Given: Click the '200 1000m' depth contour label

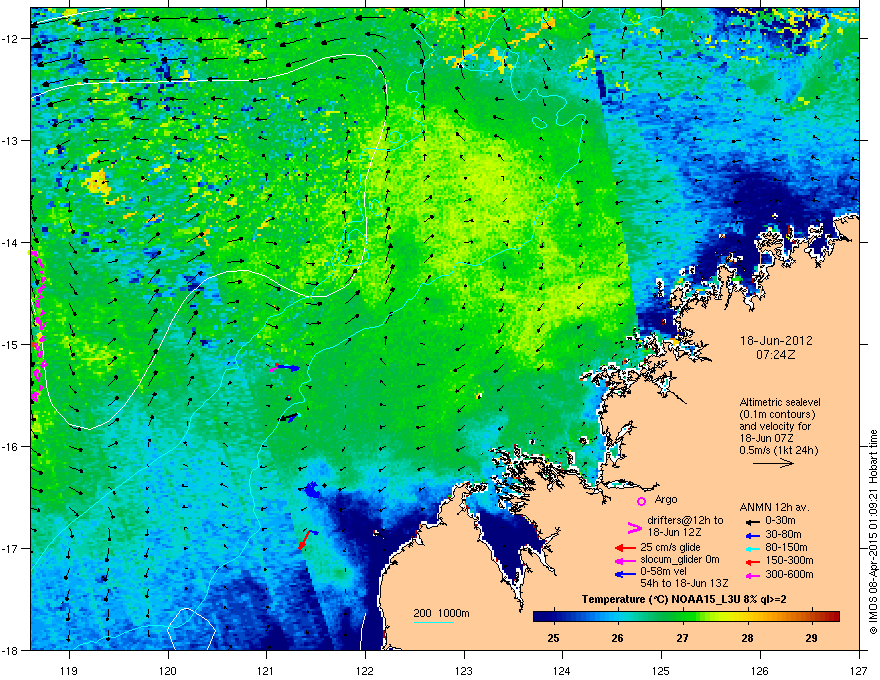Looking at the screenshot, I should pyautogui.click(x=441, y=613).
